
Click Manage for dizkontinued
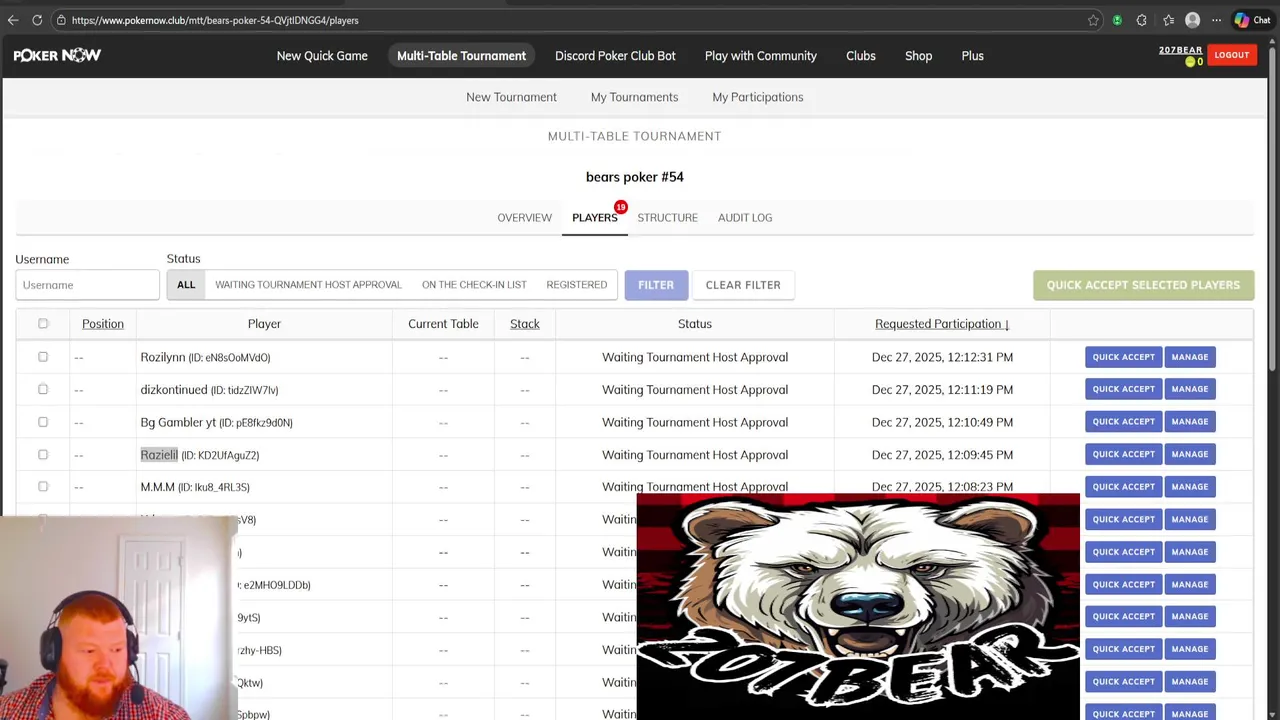pyautogui.click(x=1190, y=389)
